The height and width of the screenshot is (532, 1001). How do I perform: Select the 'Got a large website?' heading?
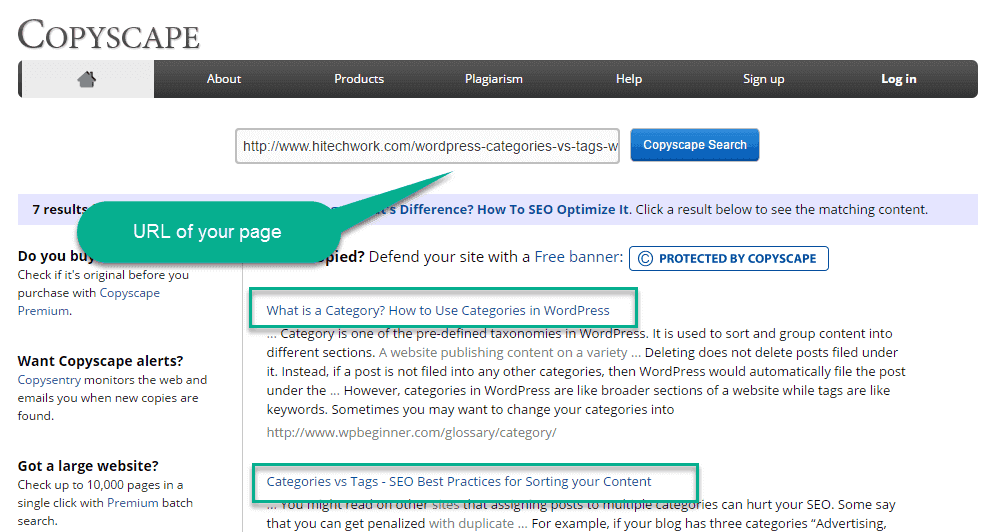click(88, 466)
